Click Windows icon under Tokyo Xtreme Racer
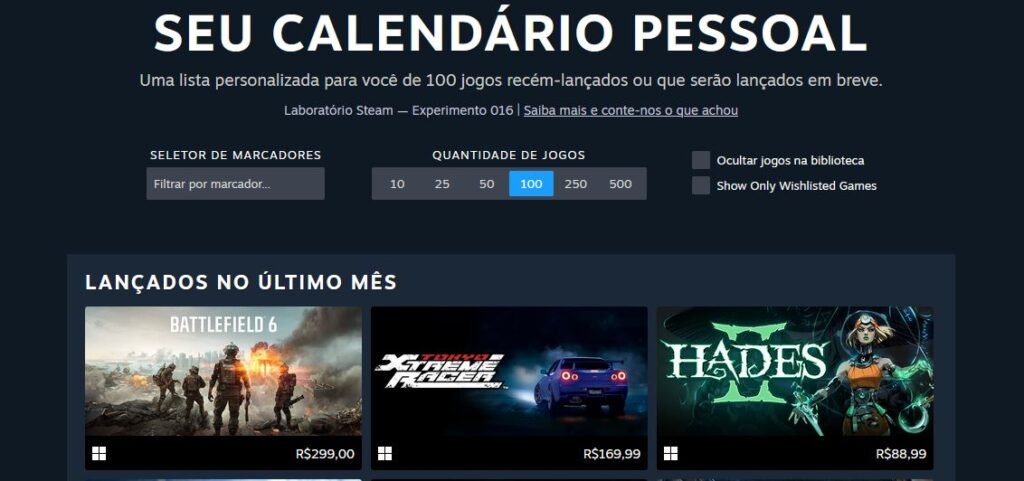 coord(385,454)
